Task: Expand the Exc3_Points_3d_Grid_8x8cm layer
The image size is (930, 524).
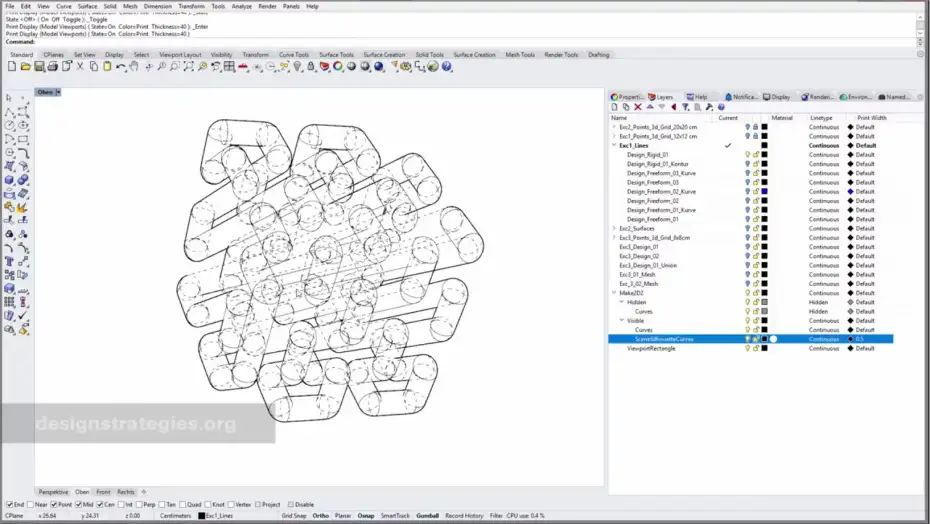Action: (x=614, y=237)
